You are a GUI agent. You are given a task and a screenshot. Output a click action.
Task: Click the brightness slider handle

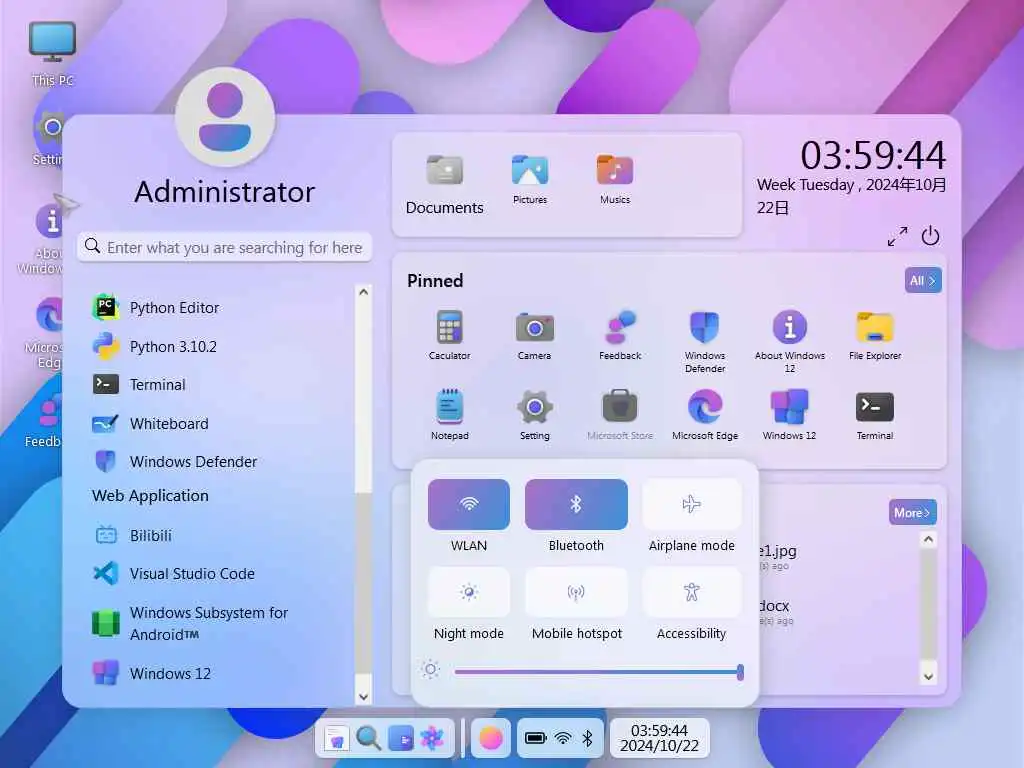tap(740, 672)
